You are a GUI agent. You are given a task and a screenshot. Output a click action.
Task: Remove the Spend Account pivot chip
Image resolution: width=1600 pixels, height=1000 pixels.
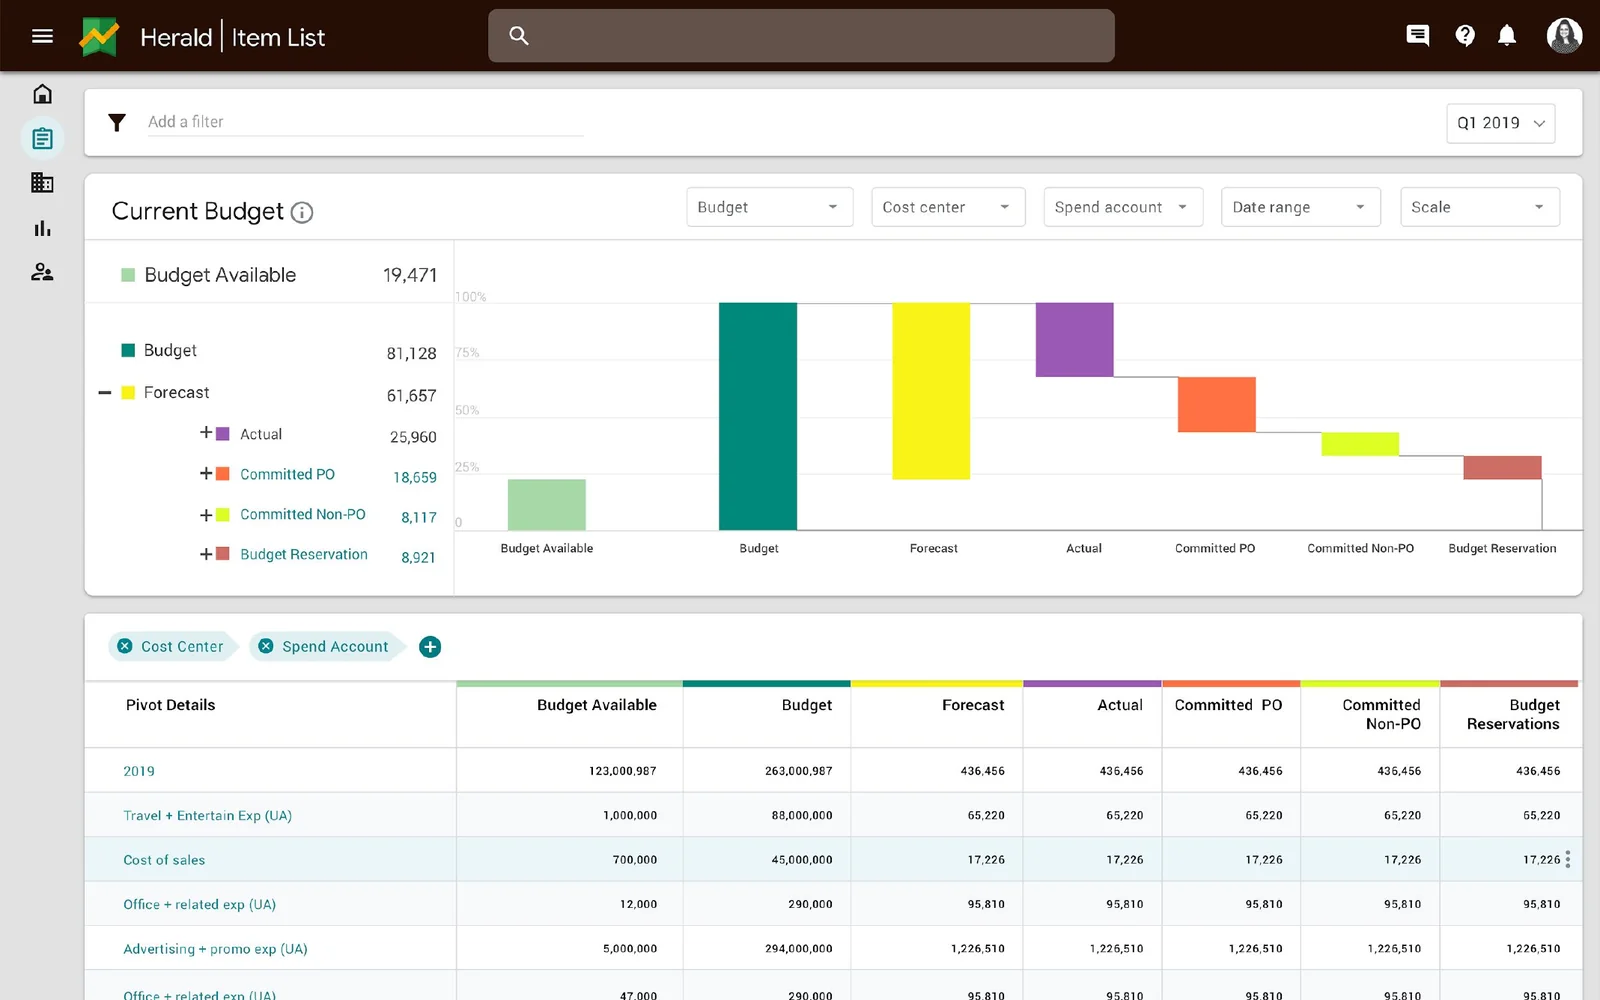tap(266, 647)
